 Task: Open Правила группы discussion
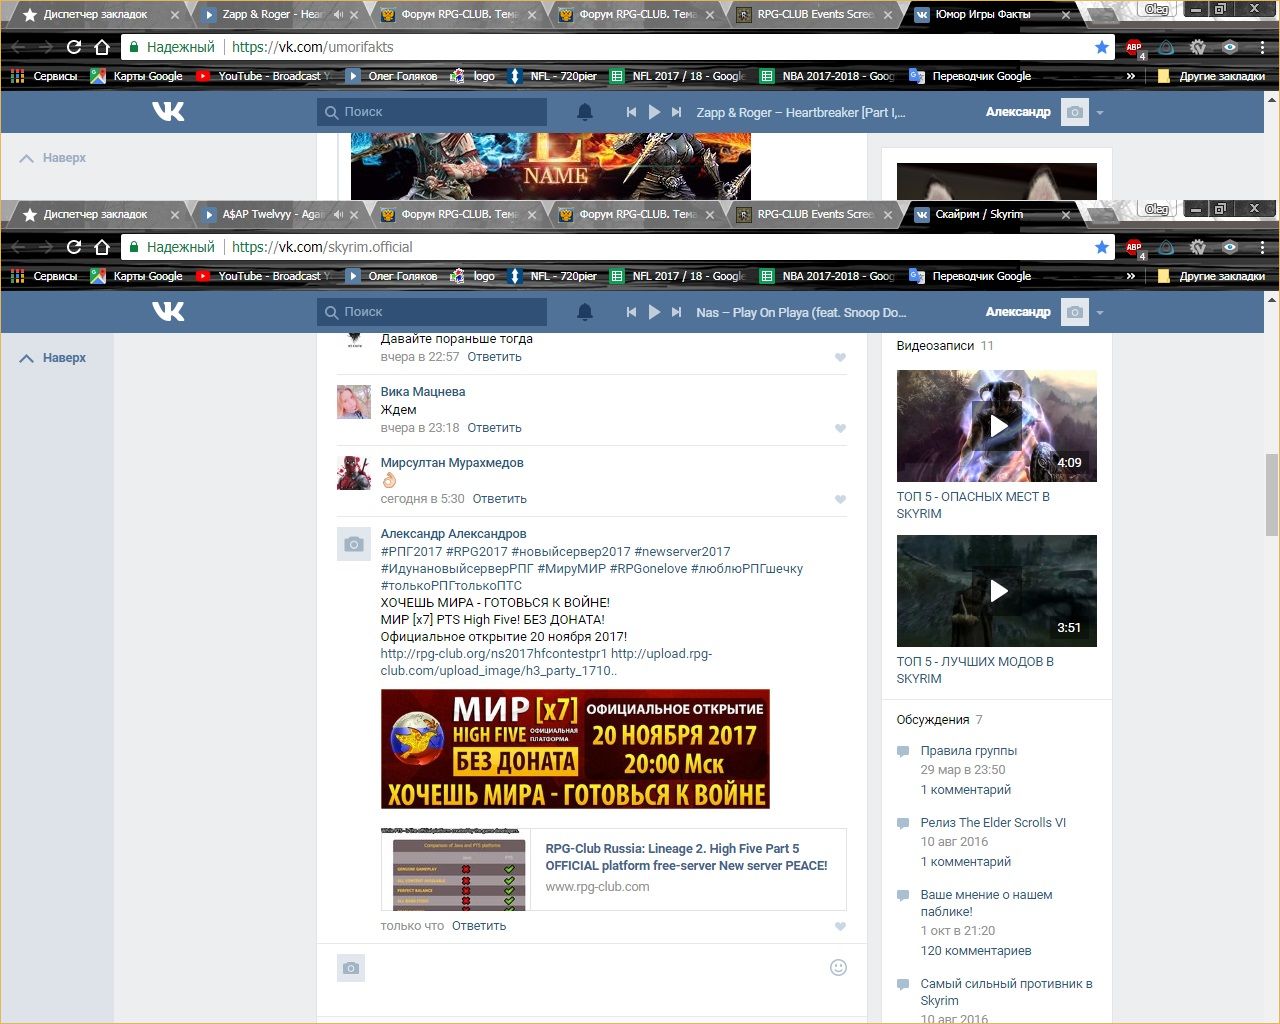(968, 751)
